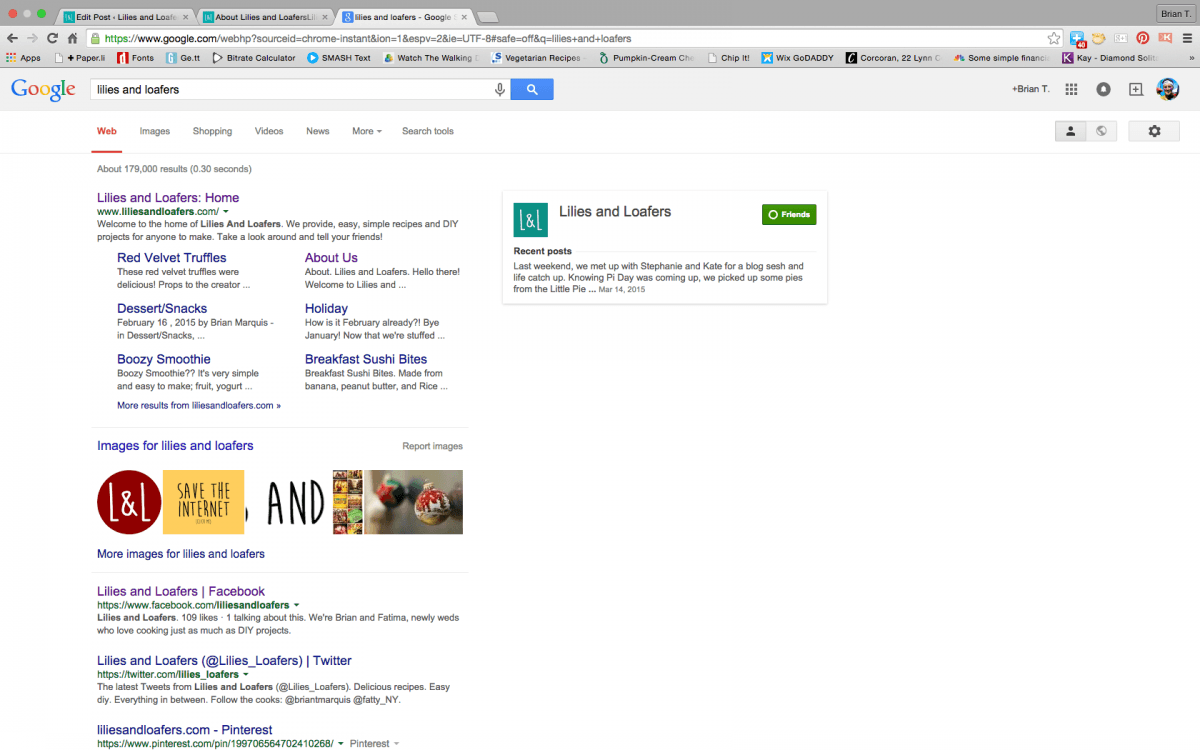Expand arrow next to www.liliesandloafers.com URL
The width and height of the screenshot is (1200, 750).
pos(226,212)
